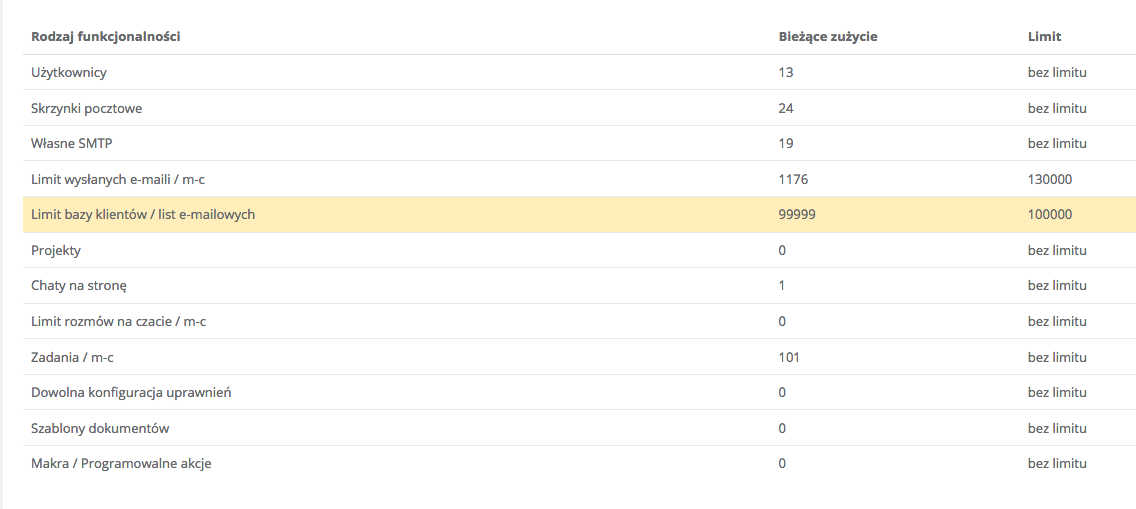Click the "Projekty" row label
This screenshot has width=1136, height=509.
pyautogui.click(x=56, y=250)
